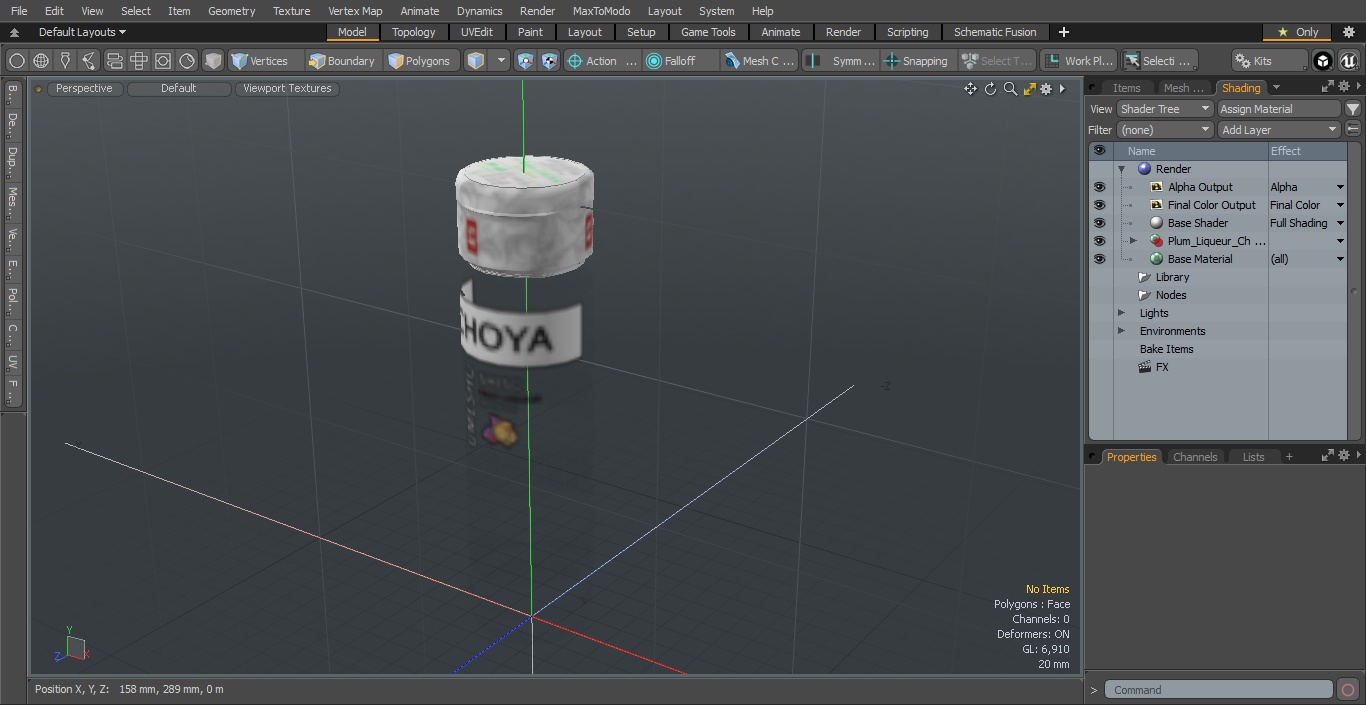Click the curve pen tool icon
Screen dimensions: 1366x705
click(x=89, y=61)
